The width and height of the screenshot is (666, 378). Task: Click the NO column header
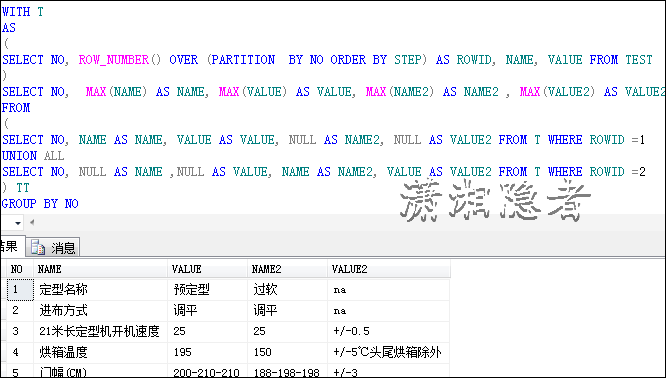tap(20, 269)
